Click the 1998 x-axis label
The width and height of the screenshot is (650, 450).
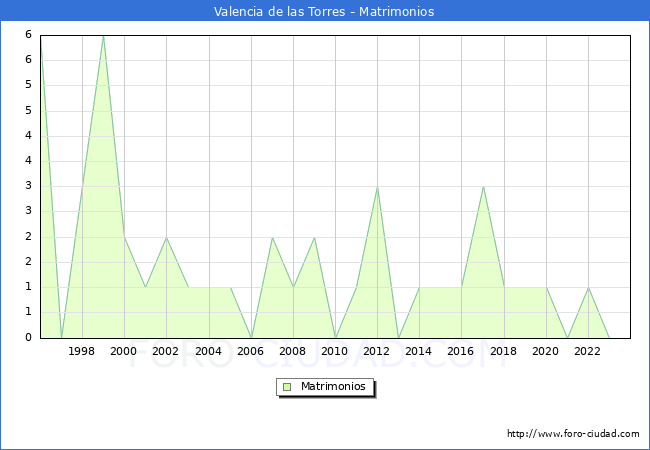click(81, 351)
